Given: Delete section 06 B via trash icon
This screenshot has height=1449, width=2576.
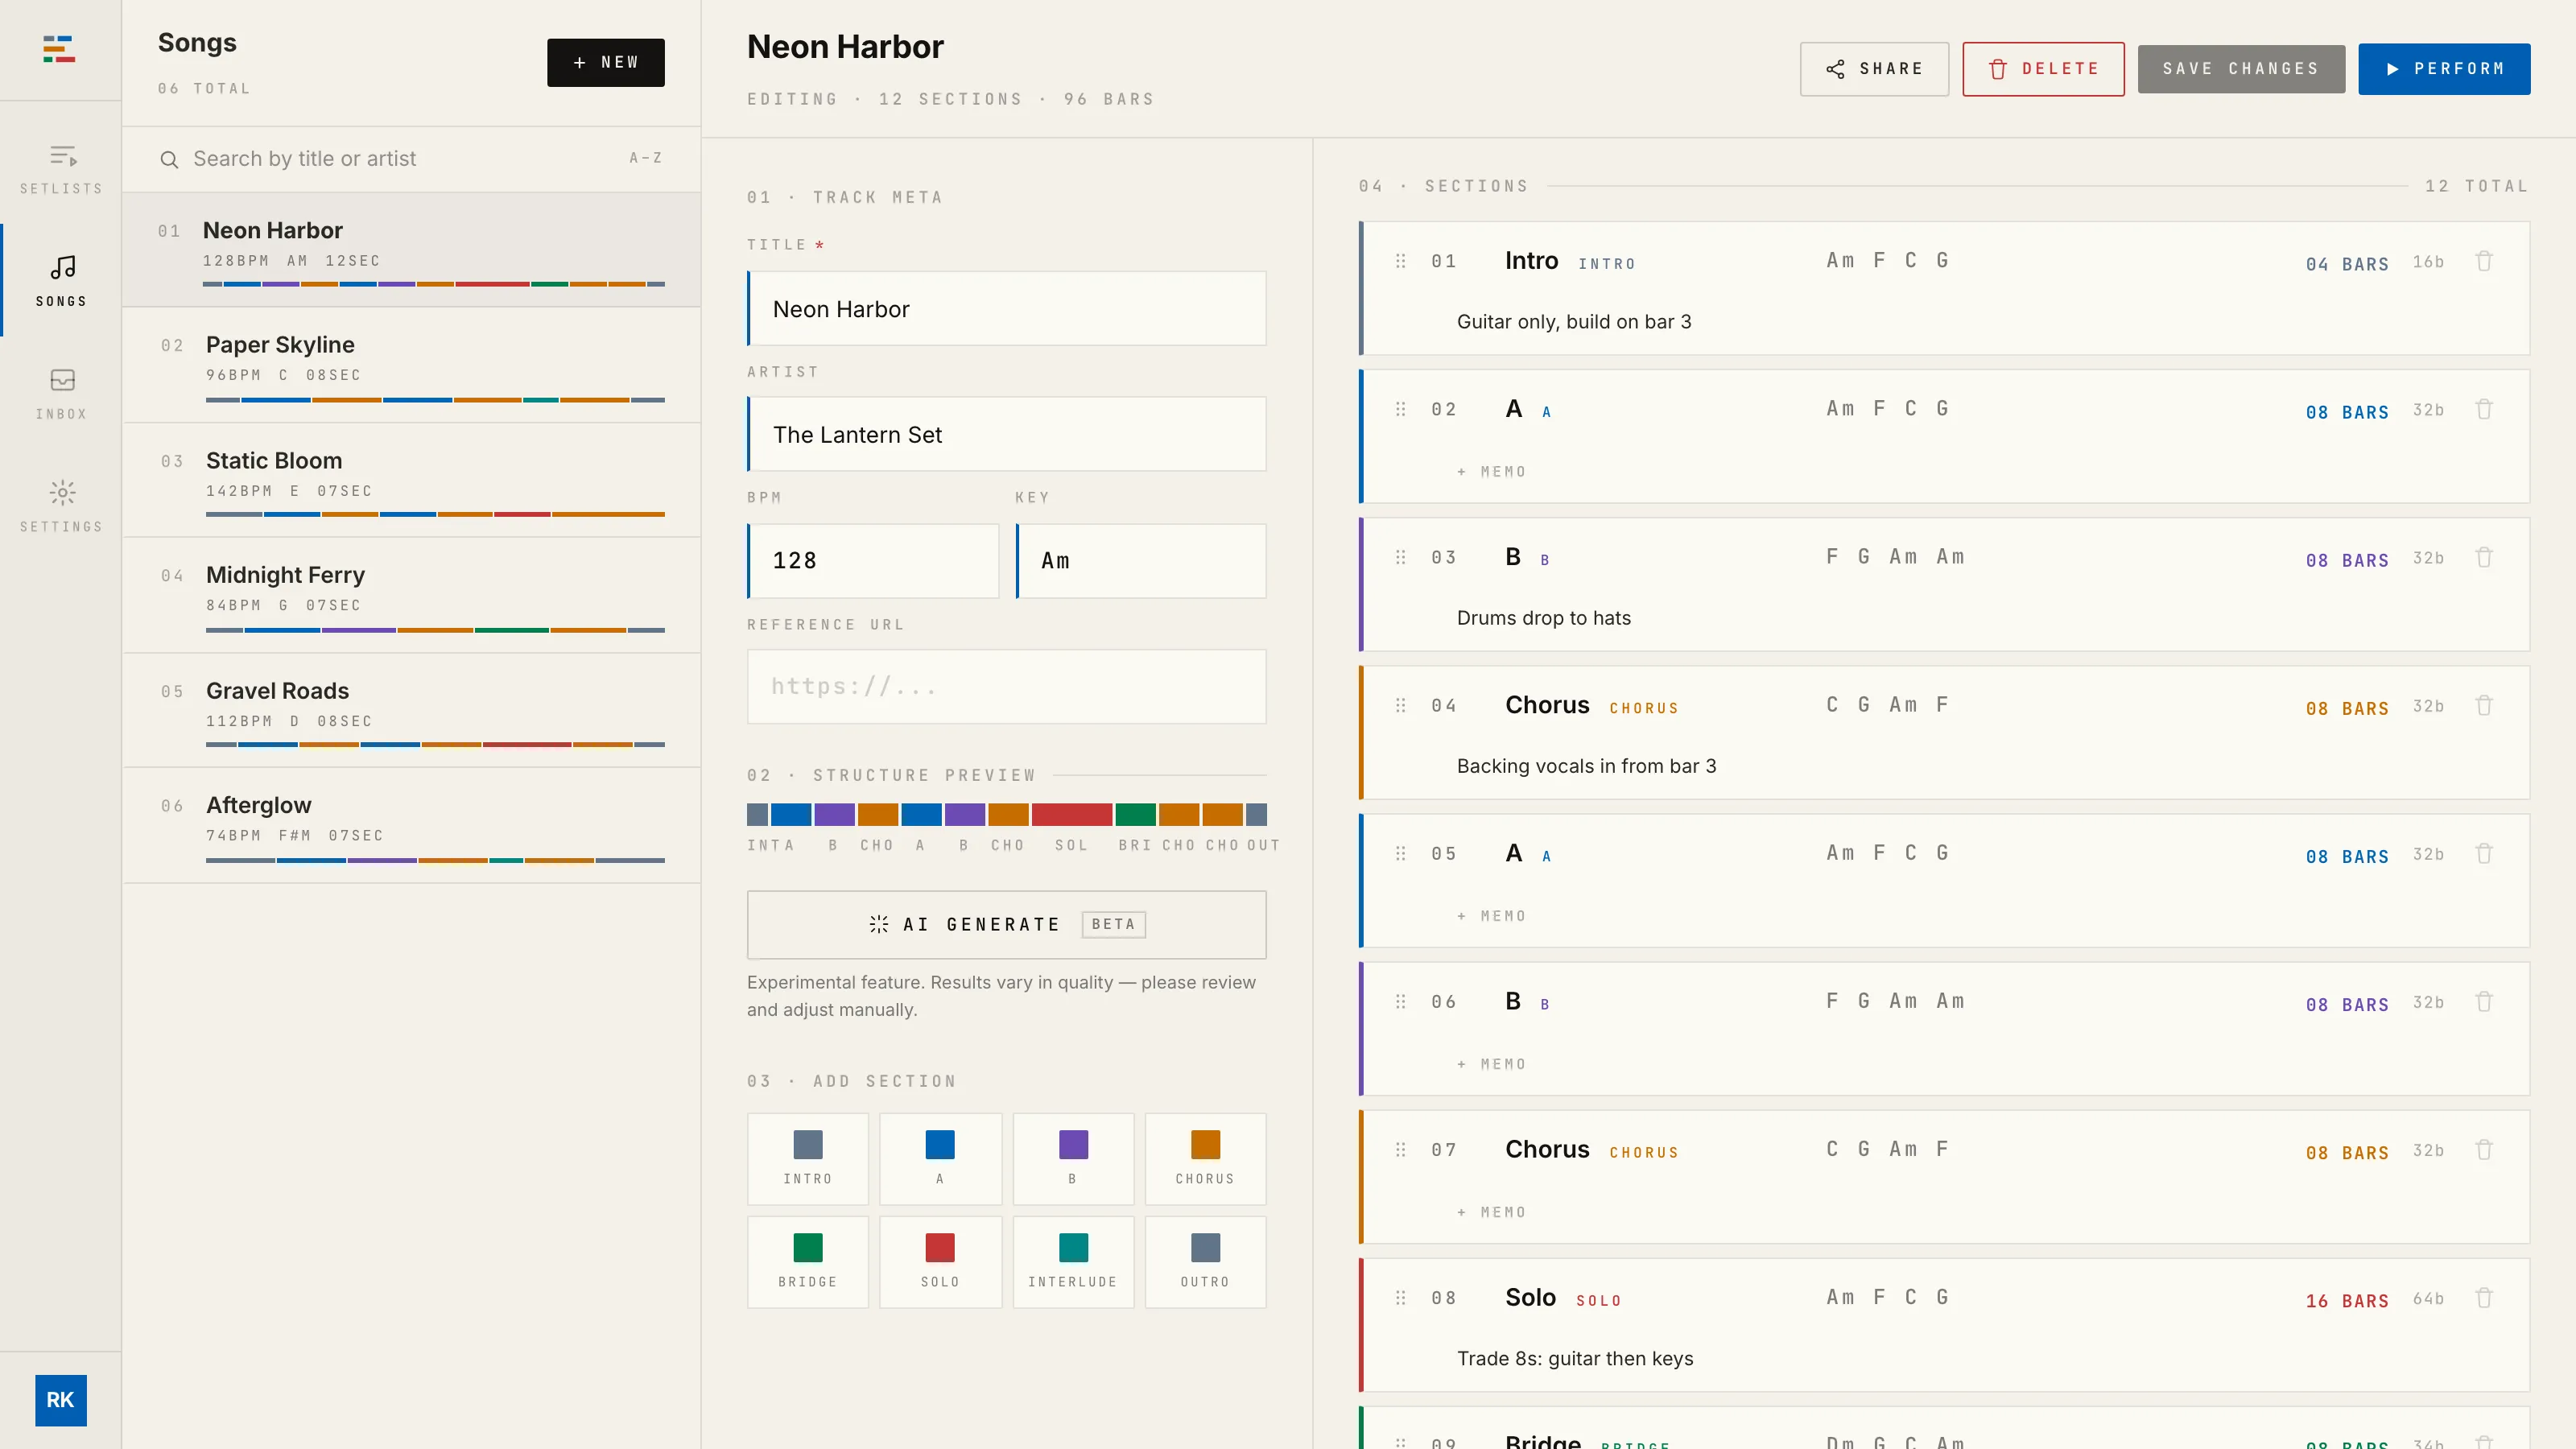Looking at the screenshot, I should click(2484, 1001).
